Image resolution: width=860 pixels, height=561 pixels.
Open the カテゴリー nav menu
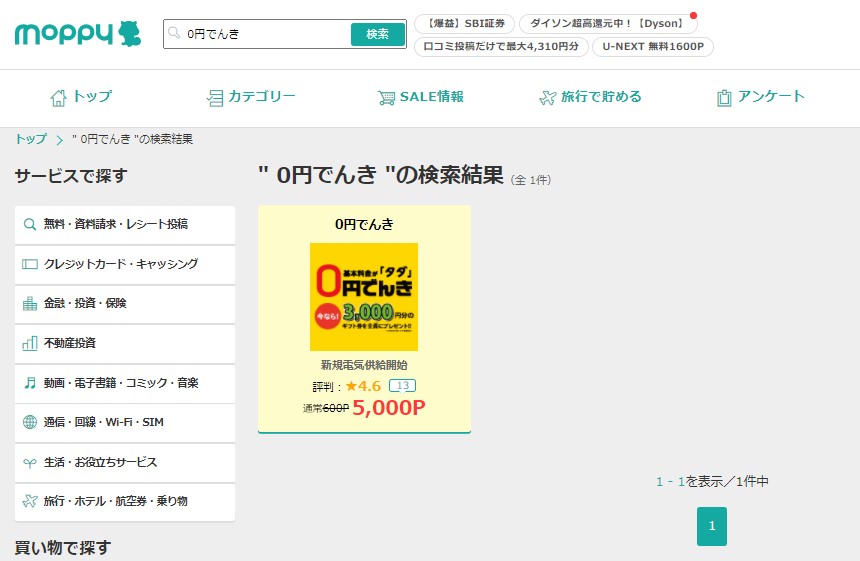click(x=251, y=97)
